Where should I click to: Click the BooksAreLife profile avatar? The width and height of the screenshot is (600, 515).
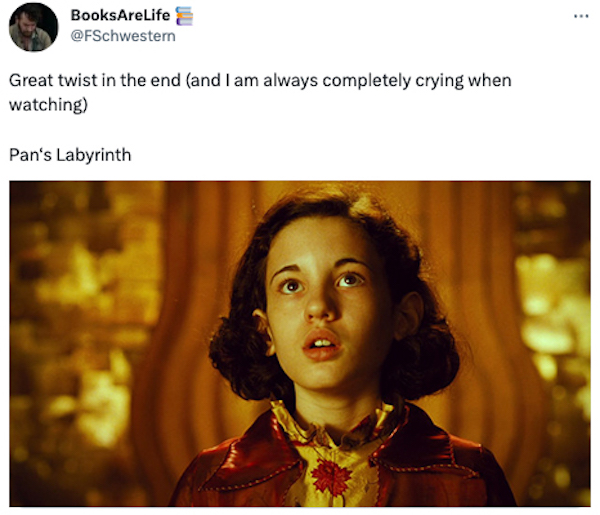[x=33, y=27]
